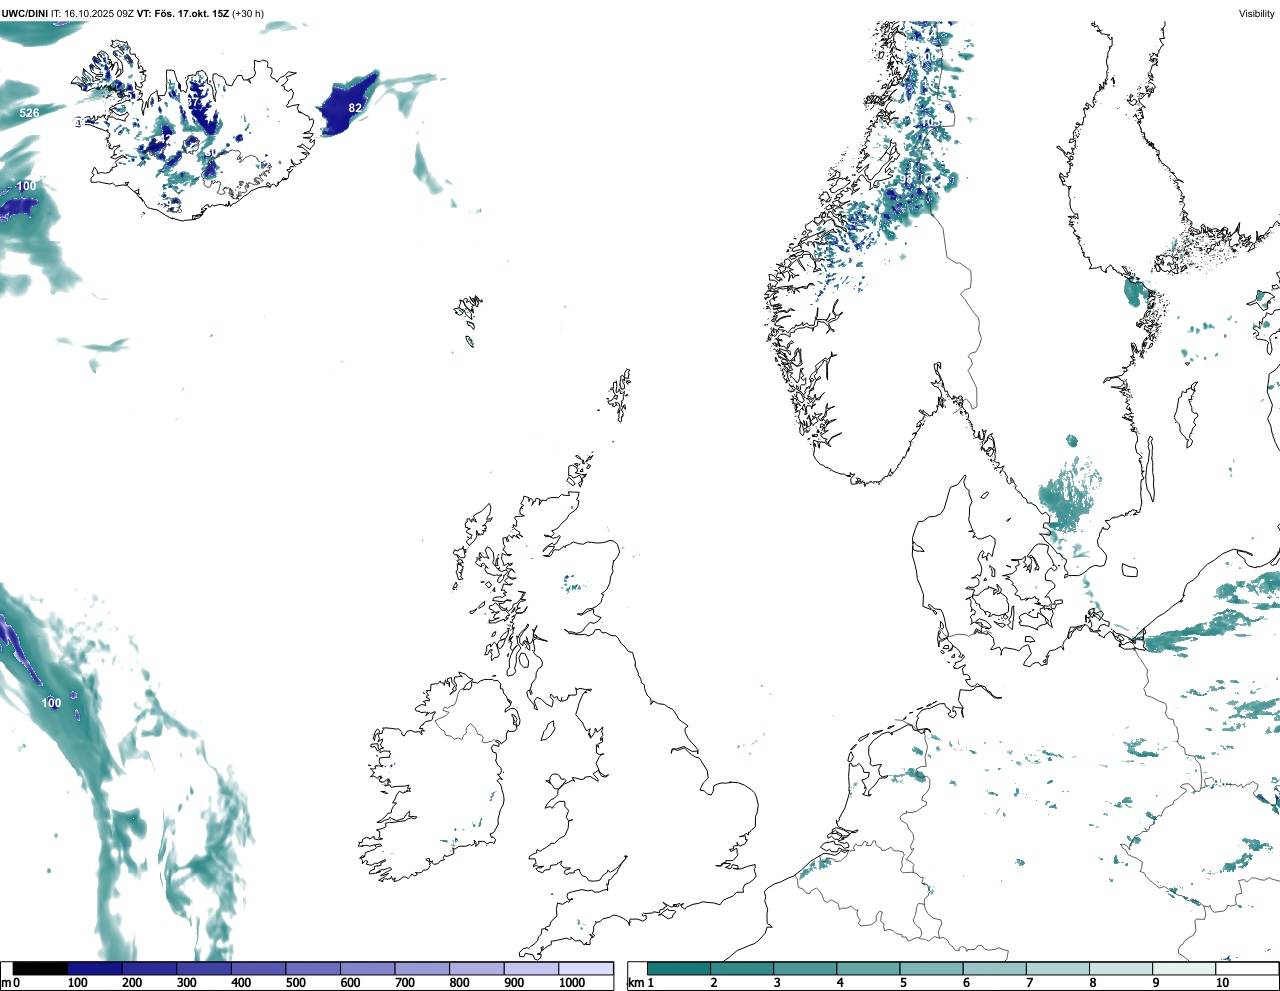1280x991 pixels.
Task: Click the "200" tick on the metre legend
Action: 132,983
